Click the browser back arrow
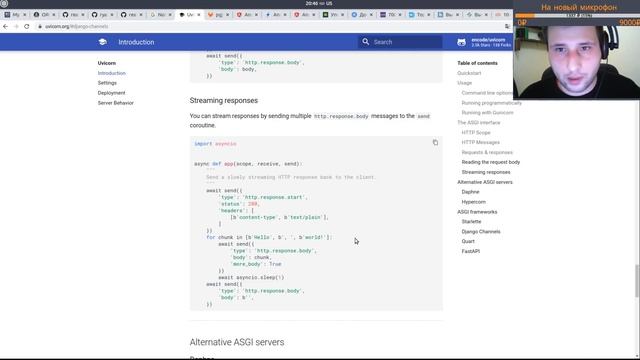The width and height of the screenshot is (640, 360). [5, 26]
